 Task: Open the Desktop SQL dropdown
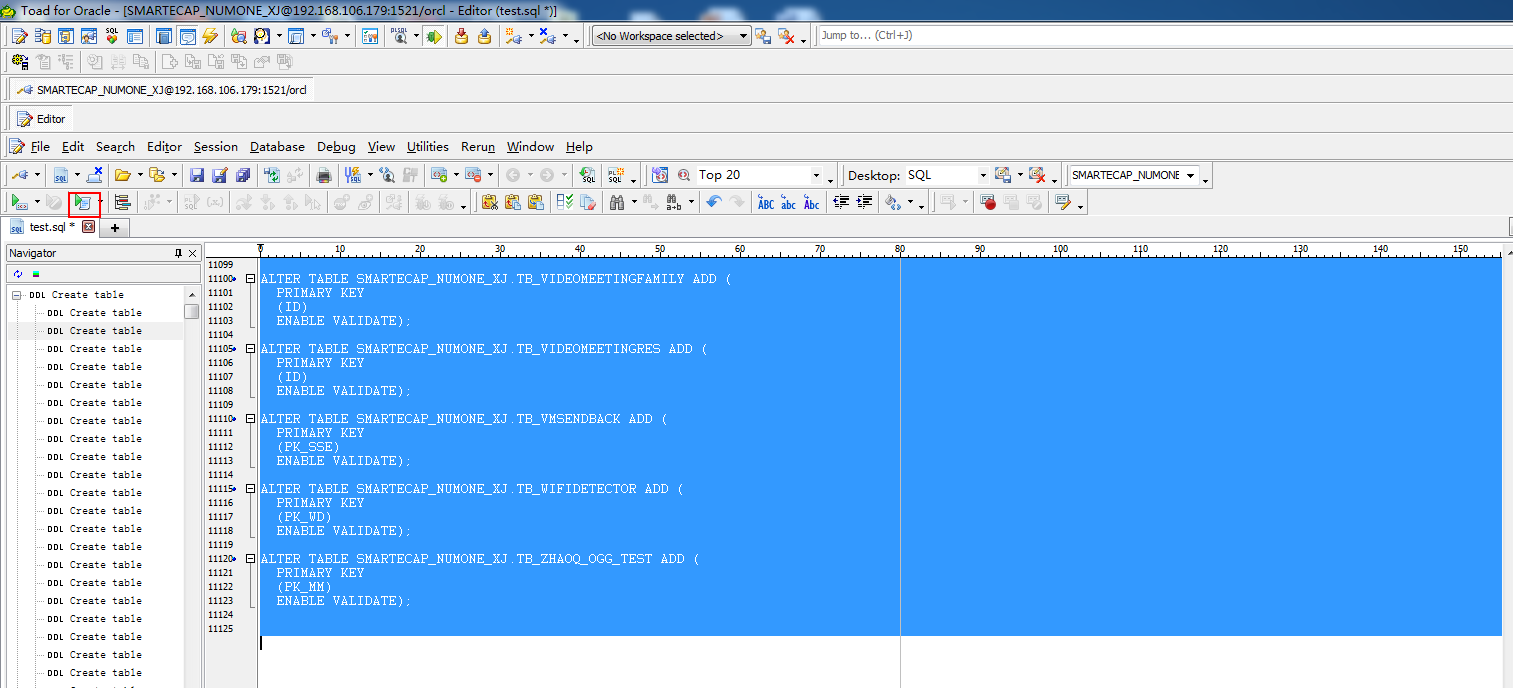point(982,175)
